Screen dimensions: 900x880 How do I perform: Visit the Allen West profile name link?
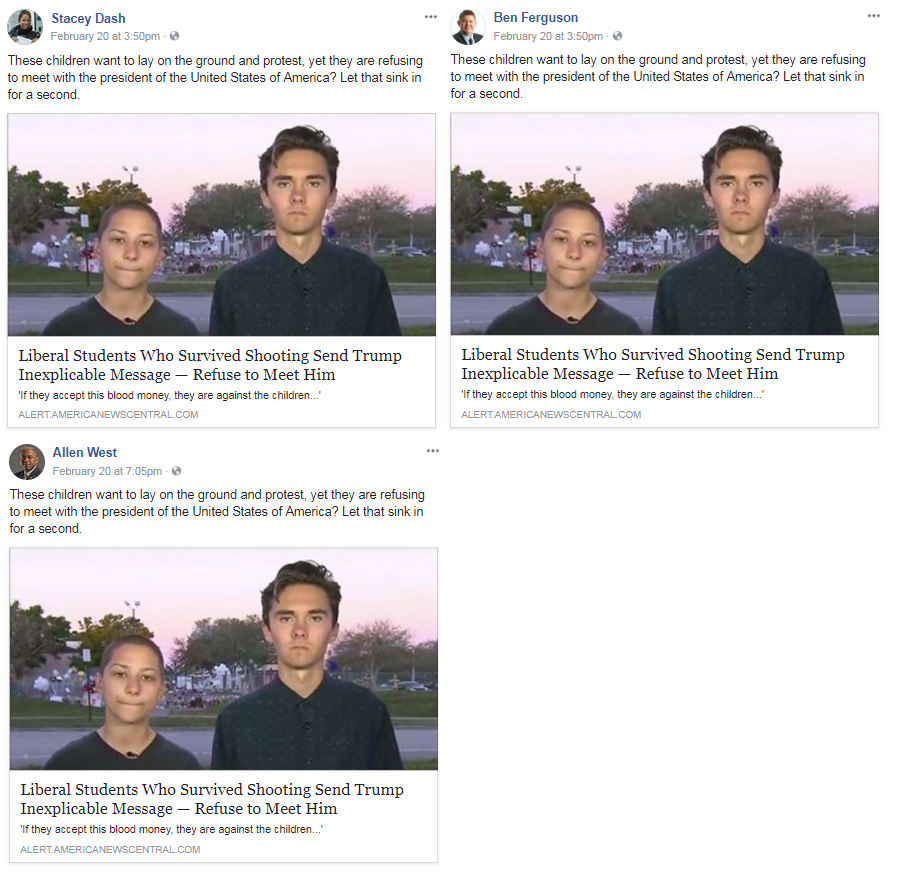85,452
